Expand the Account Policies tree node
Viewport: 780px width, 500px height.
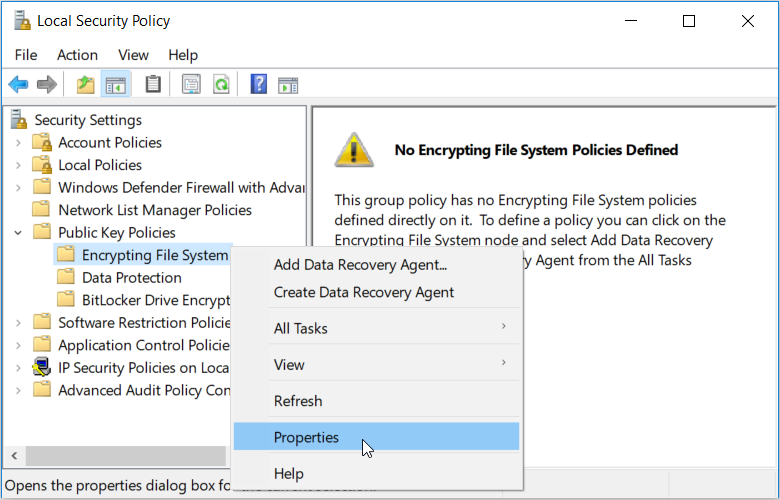point(18,143)
